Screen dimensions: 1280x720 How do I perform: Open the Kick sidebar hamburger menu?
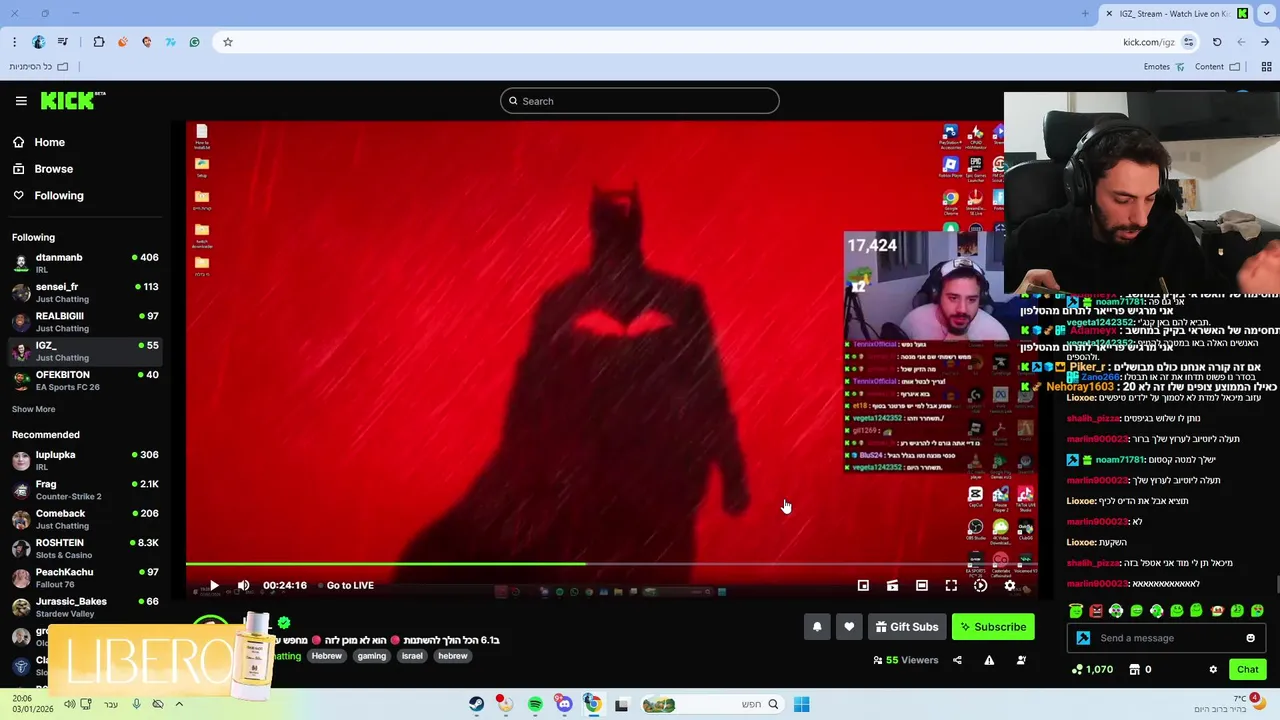(21, 101)
